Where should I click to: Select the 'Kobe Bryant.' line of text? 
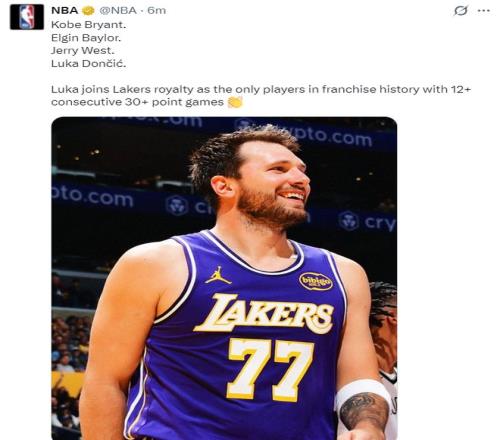(x=89, y=25)
